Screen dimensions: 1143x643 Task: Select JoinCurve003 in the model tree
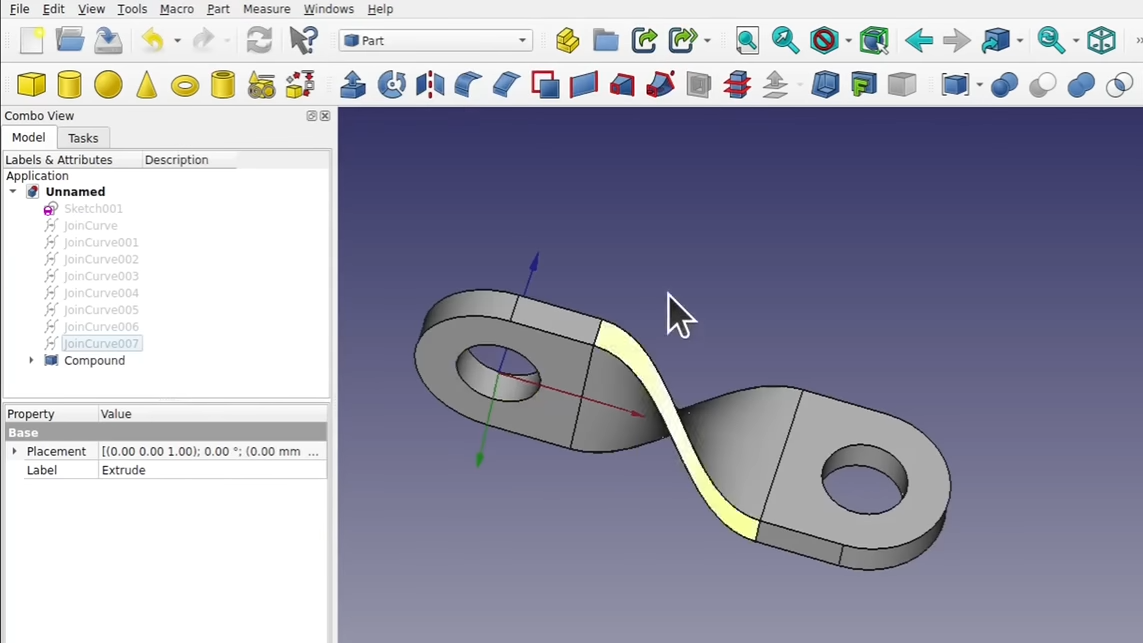pos(101,276)
